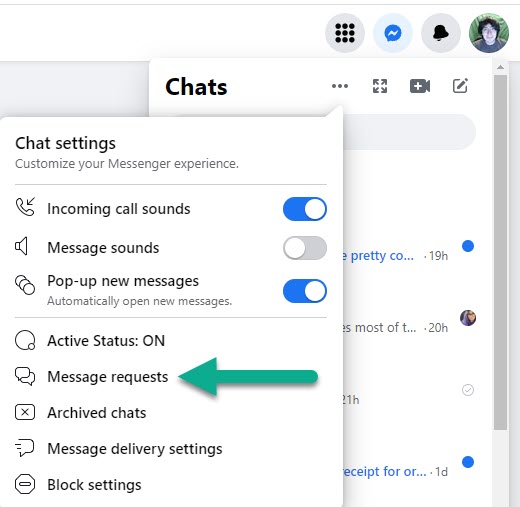Click the scrollbar up arrow
520x507 pixels.
[x=500, y=67]
